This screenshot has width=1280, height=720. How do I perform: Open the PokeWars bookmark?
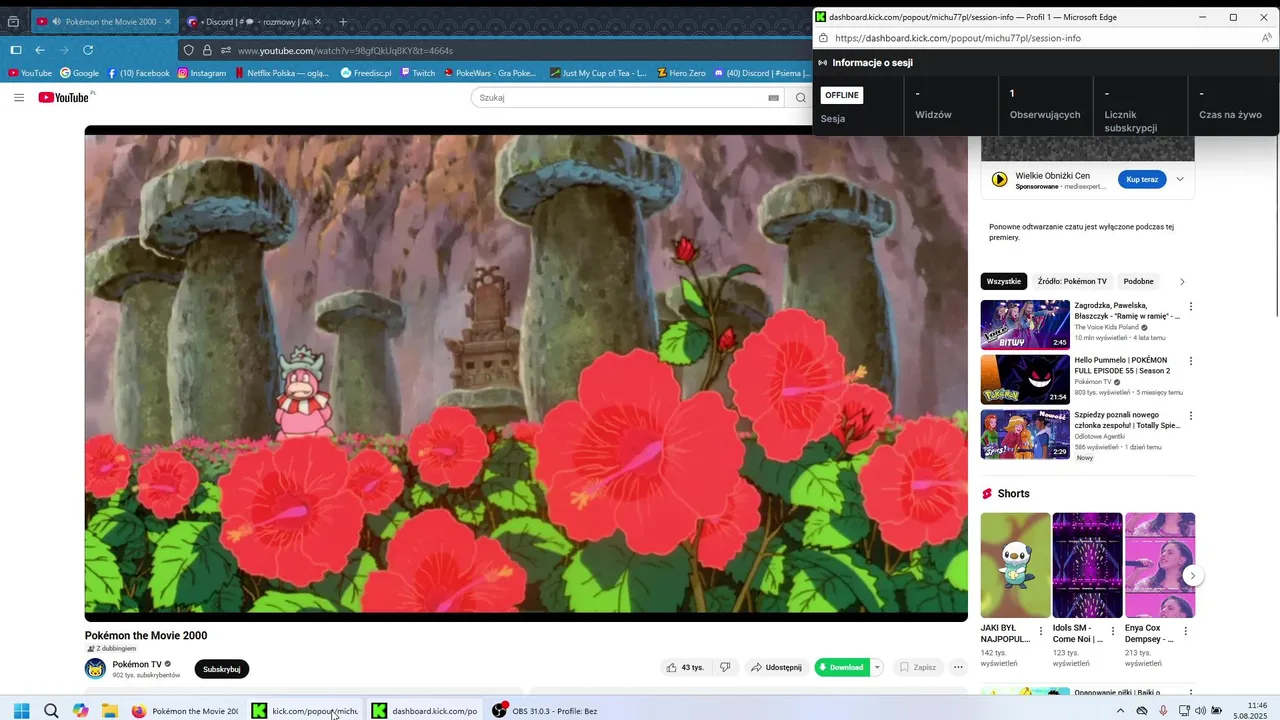coord(490,73)
